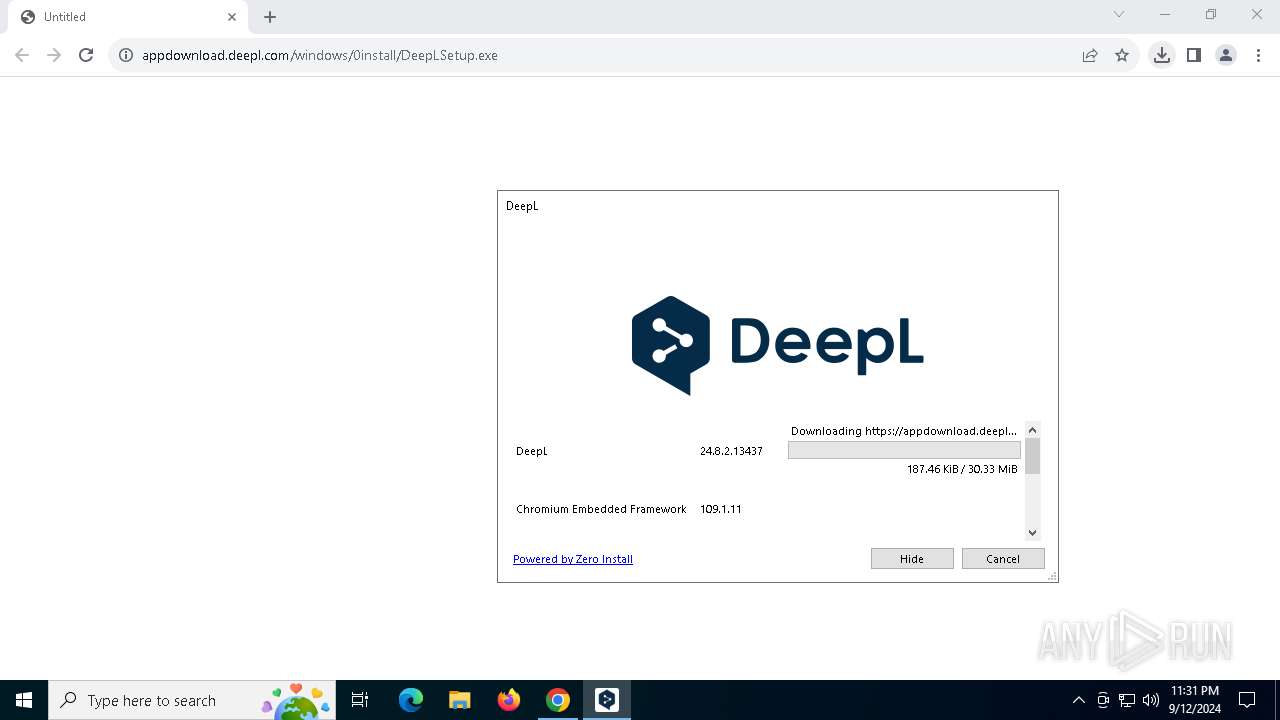Toggle Chrome side panel
Screen dimensions: 1280x720
[x=1193, y=55]
